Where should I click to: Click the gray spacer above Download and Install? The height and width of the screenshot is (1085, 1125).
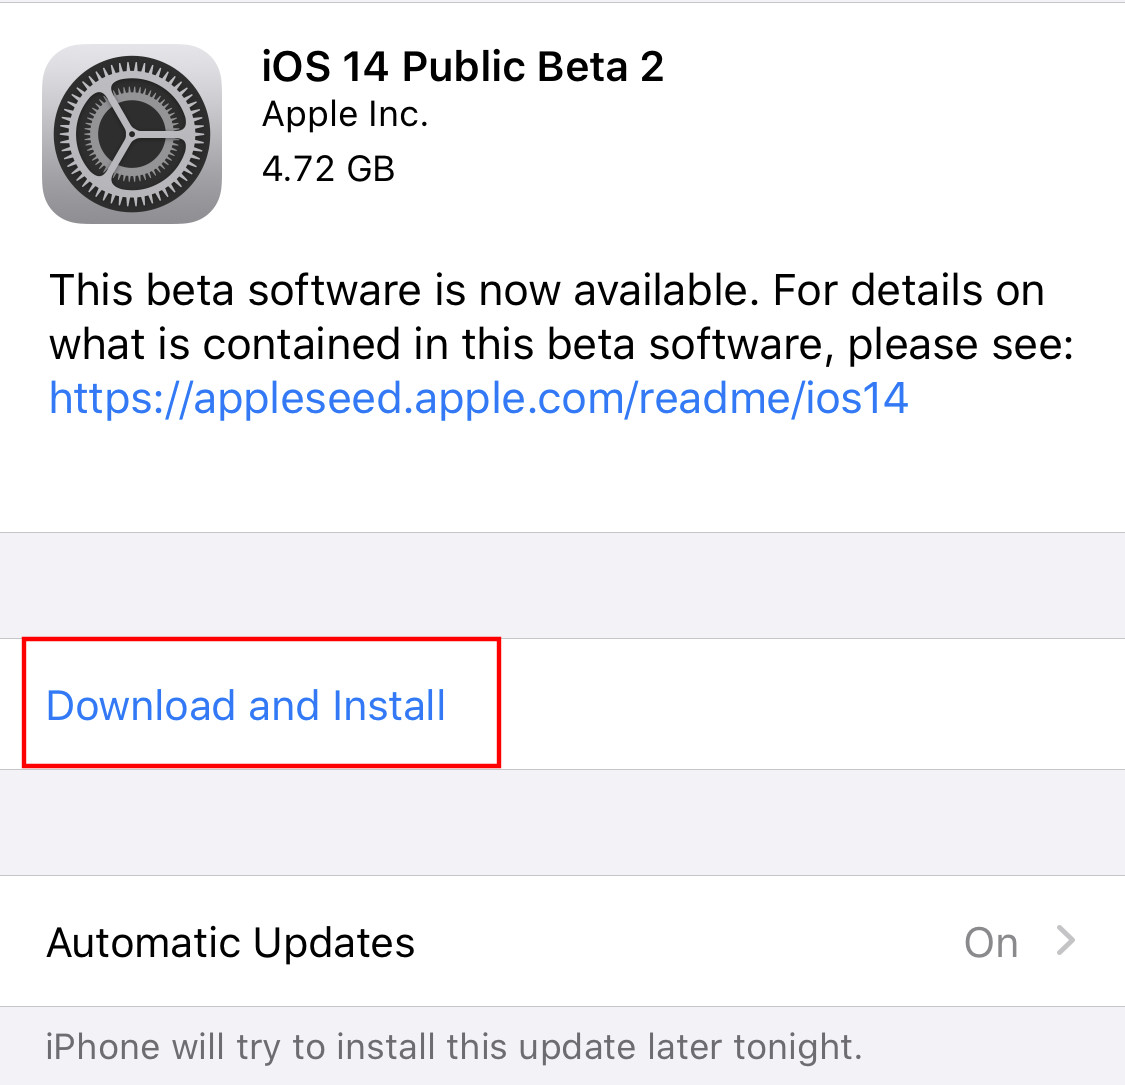pyautogui.click(x=562, y=586)
